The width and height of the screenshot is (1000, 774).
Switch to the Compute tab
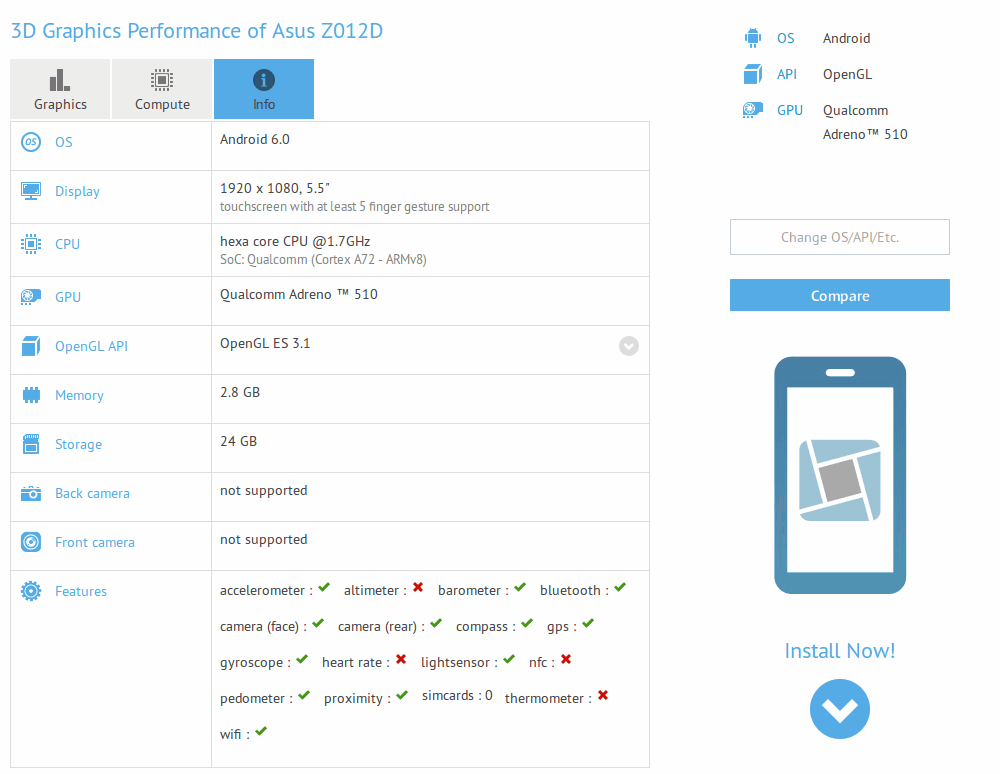[x=162, y=89]
